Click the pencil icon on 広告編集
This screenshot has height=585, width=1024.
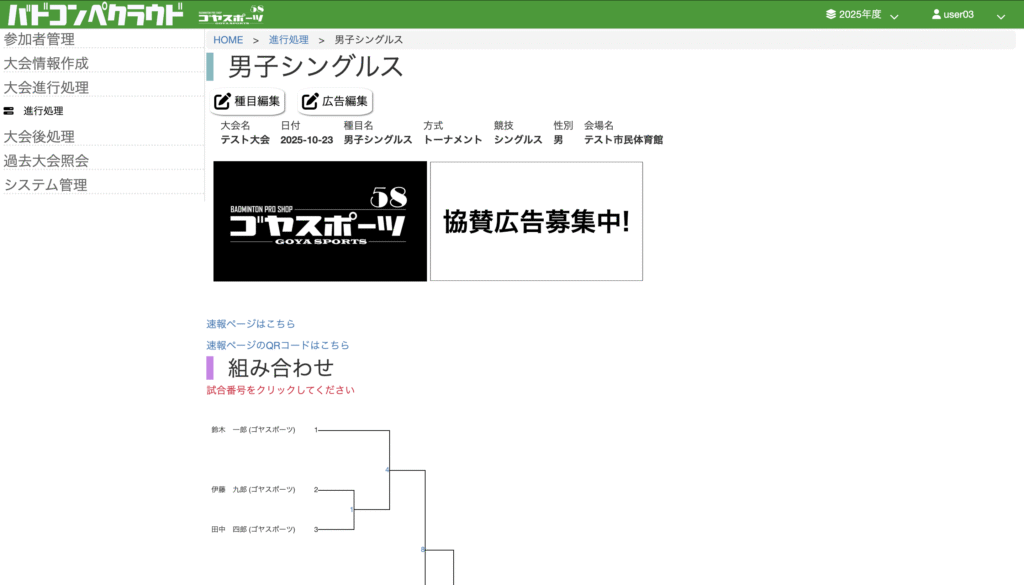310,101
